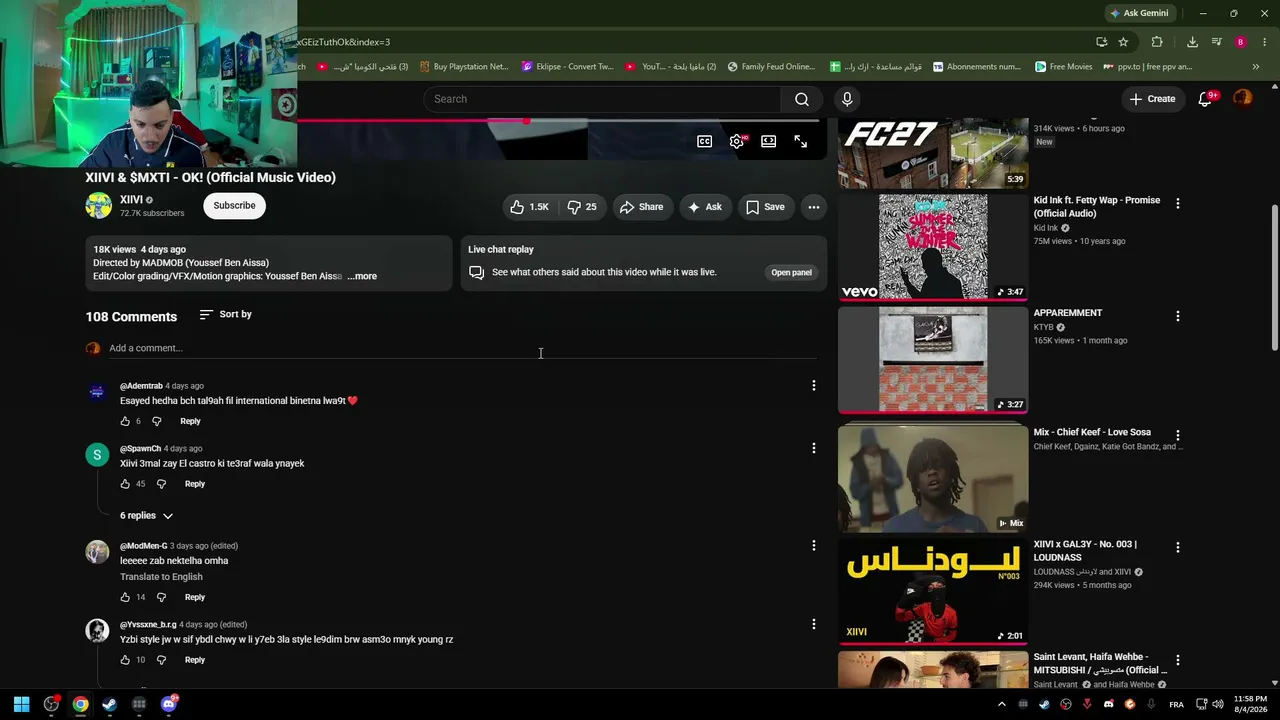Viewport: 1280px width, 720px height.
Task: Open Chrome media controls icon
Action: point(1217,42)
